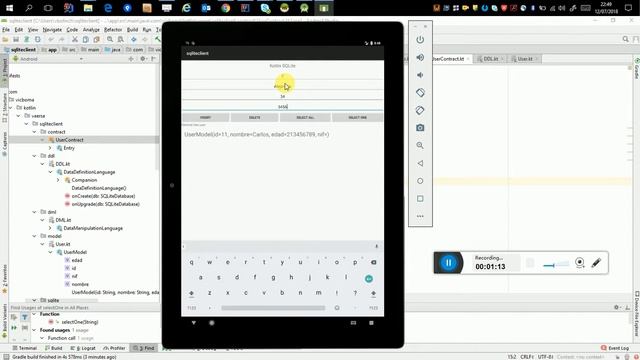Click the emulator back triangle icon
Image resolution: width=640 pixels, height=360 pixels.
coord(420,163)
